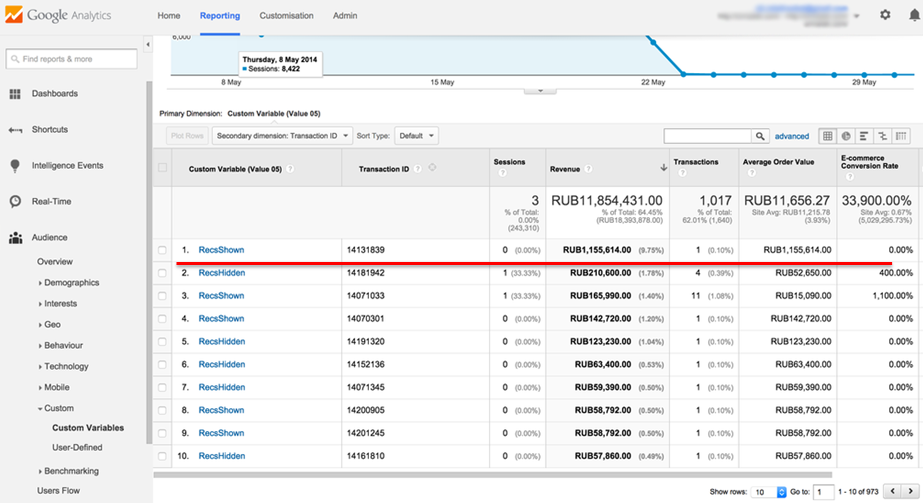Screen dimensions: 923x503
Task: Click the advanced filter link
Action: 792,136
